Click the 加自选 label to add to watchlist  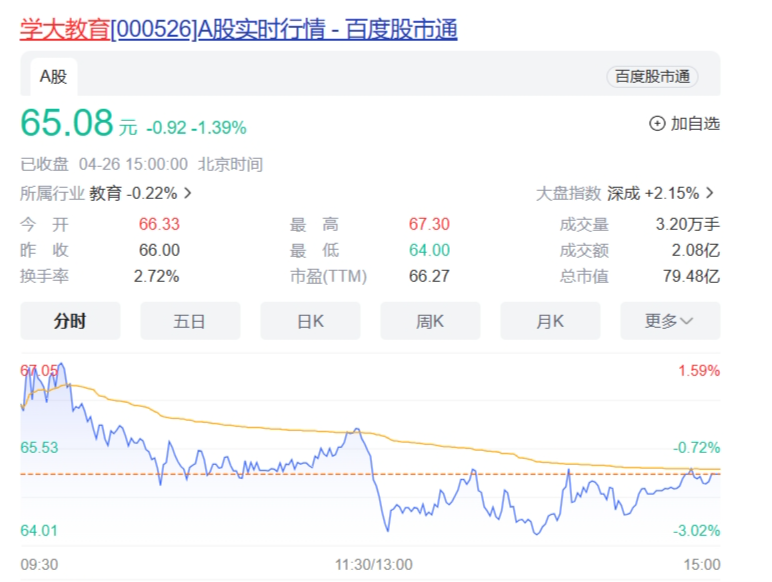tap(695, 123)
